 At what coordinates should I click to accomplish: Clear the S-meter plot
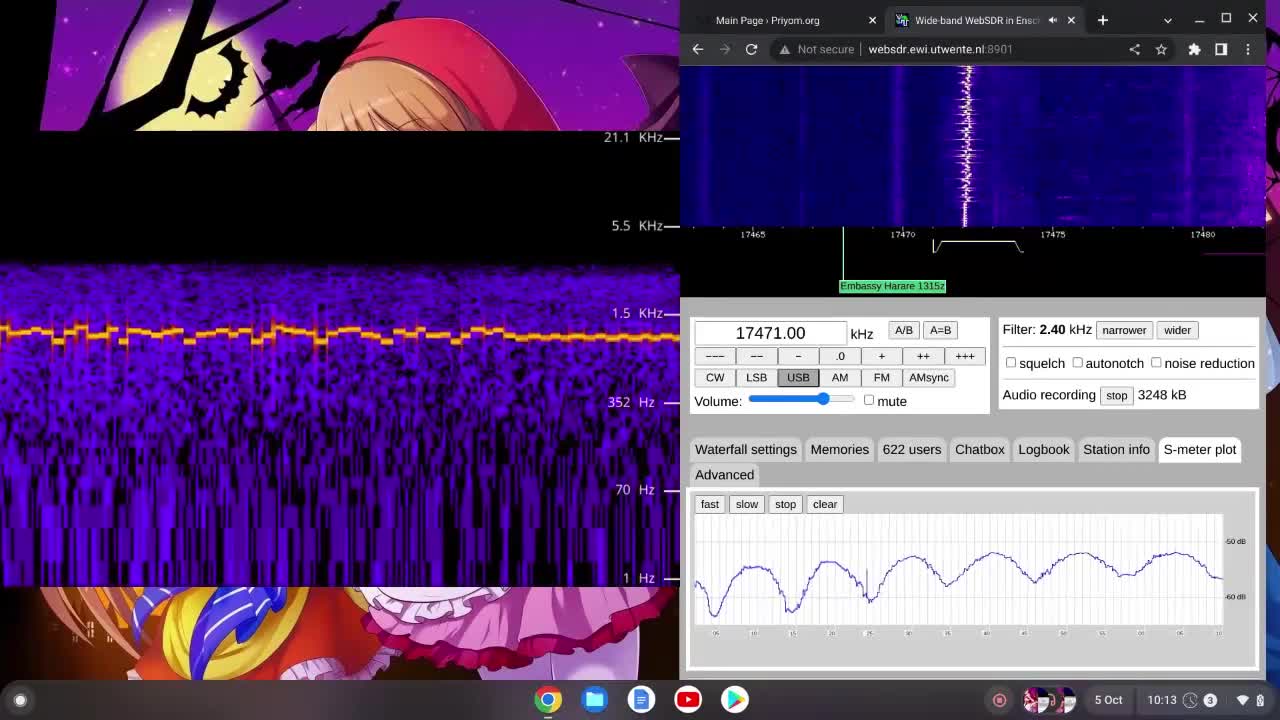(825, 504)
